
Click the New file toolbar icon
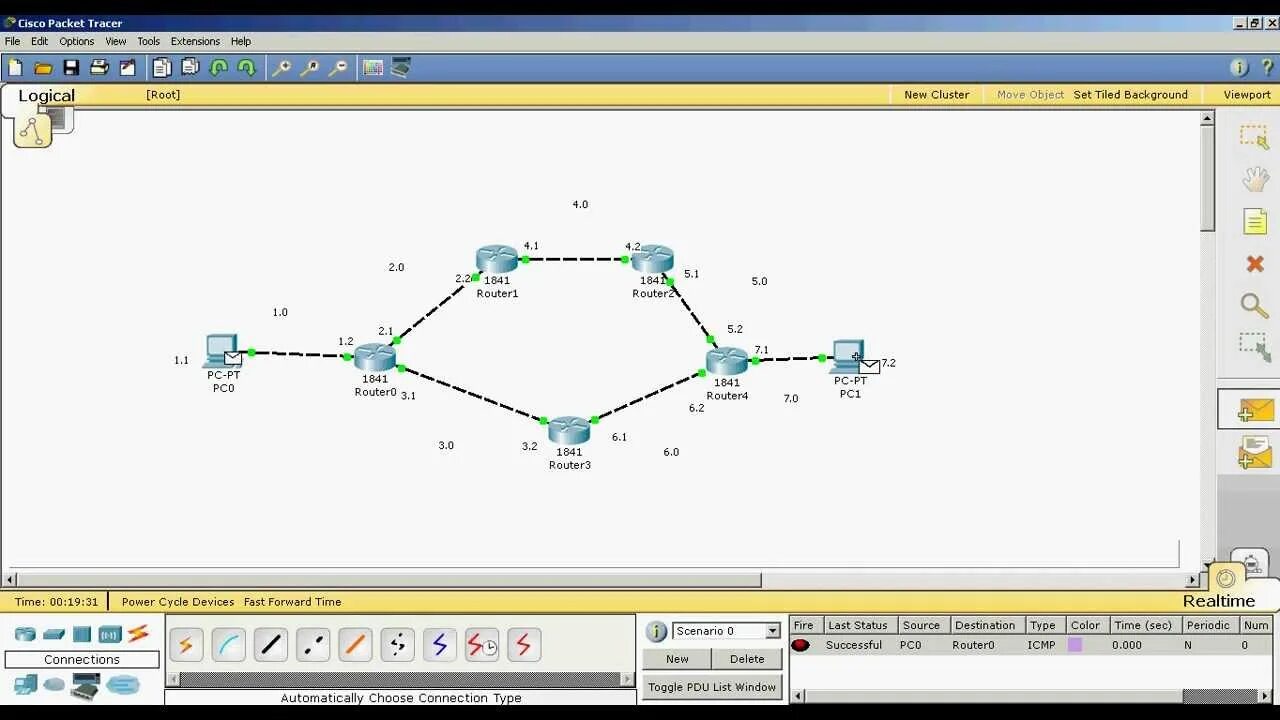(x=15, y=68)
